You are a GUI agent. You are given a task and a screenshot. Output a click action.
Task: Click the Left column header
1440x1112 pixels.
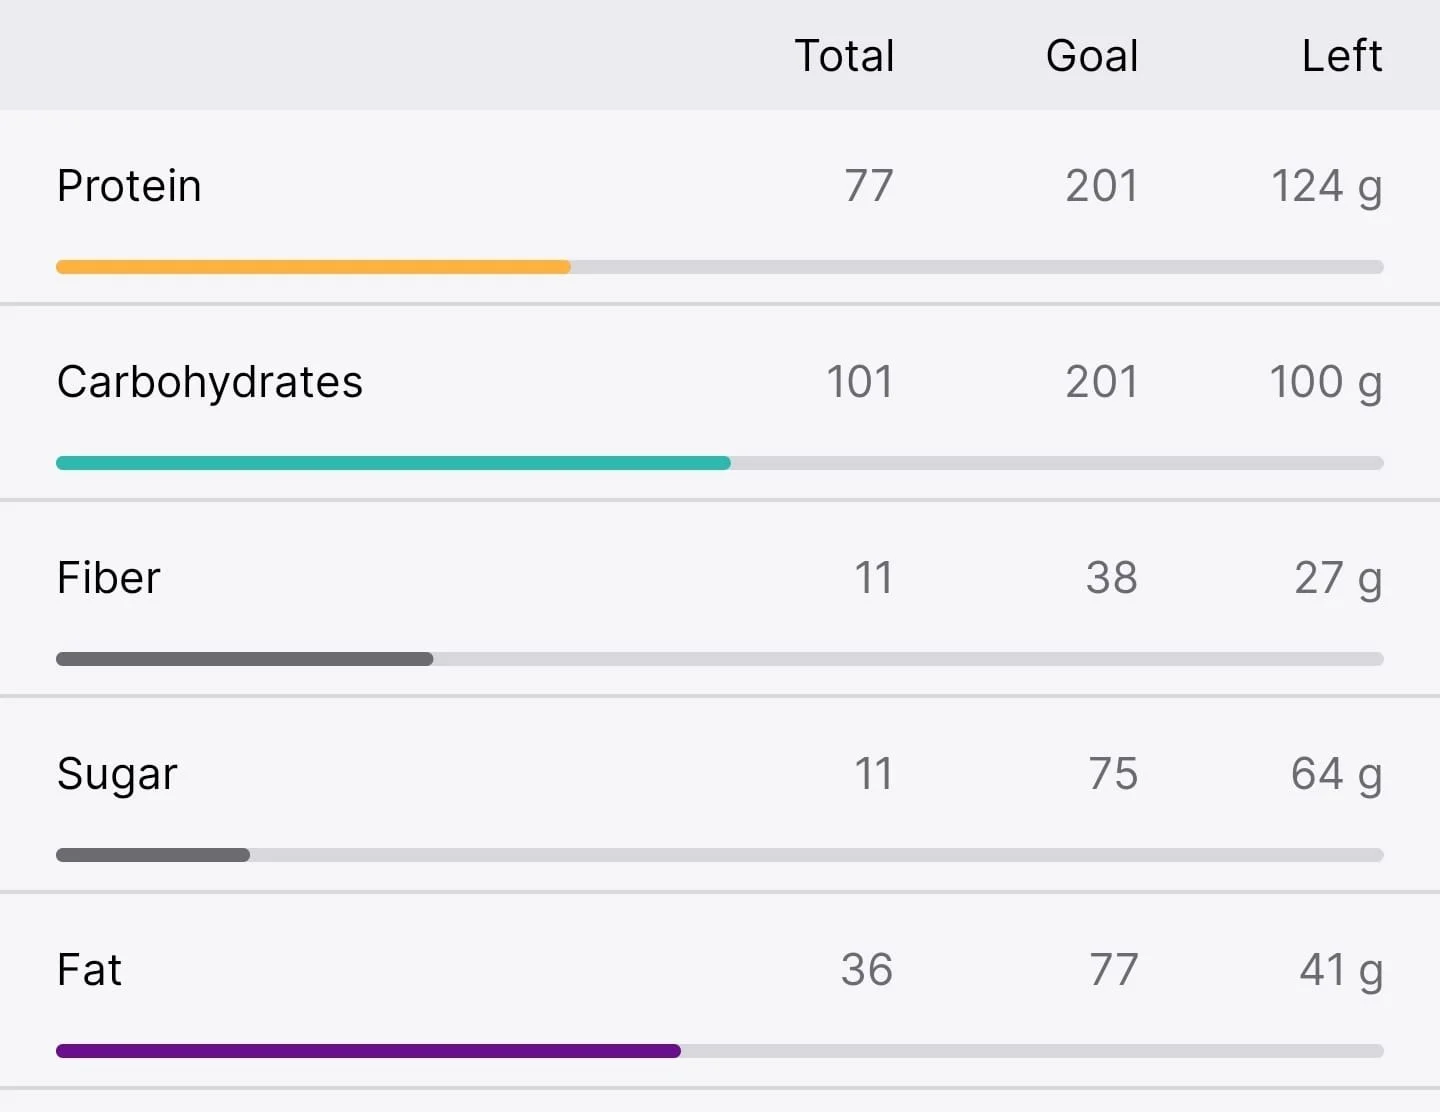pos(1342,56)
